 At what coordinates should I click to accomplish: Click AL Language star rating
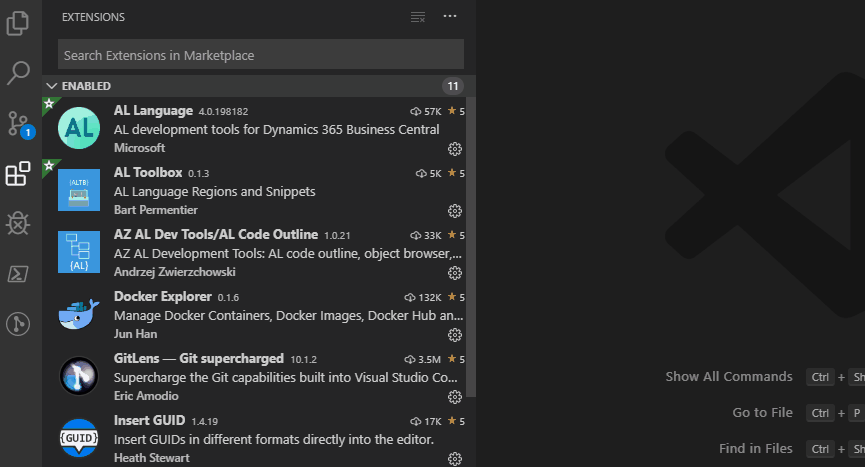click(456, 111)
